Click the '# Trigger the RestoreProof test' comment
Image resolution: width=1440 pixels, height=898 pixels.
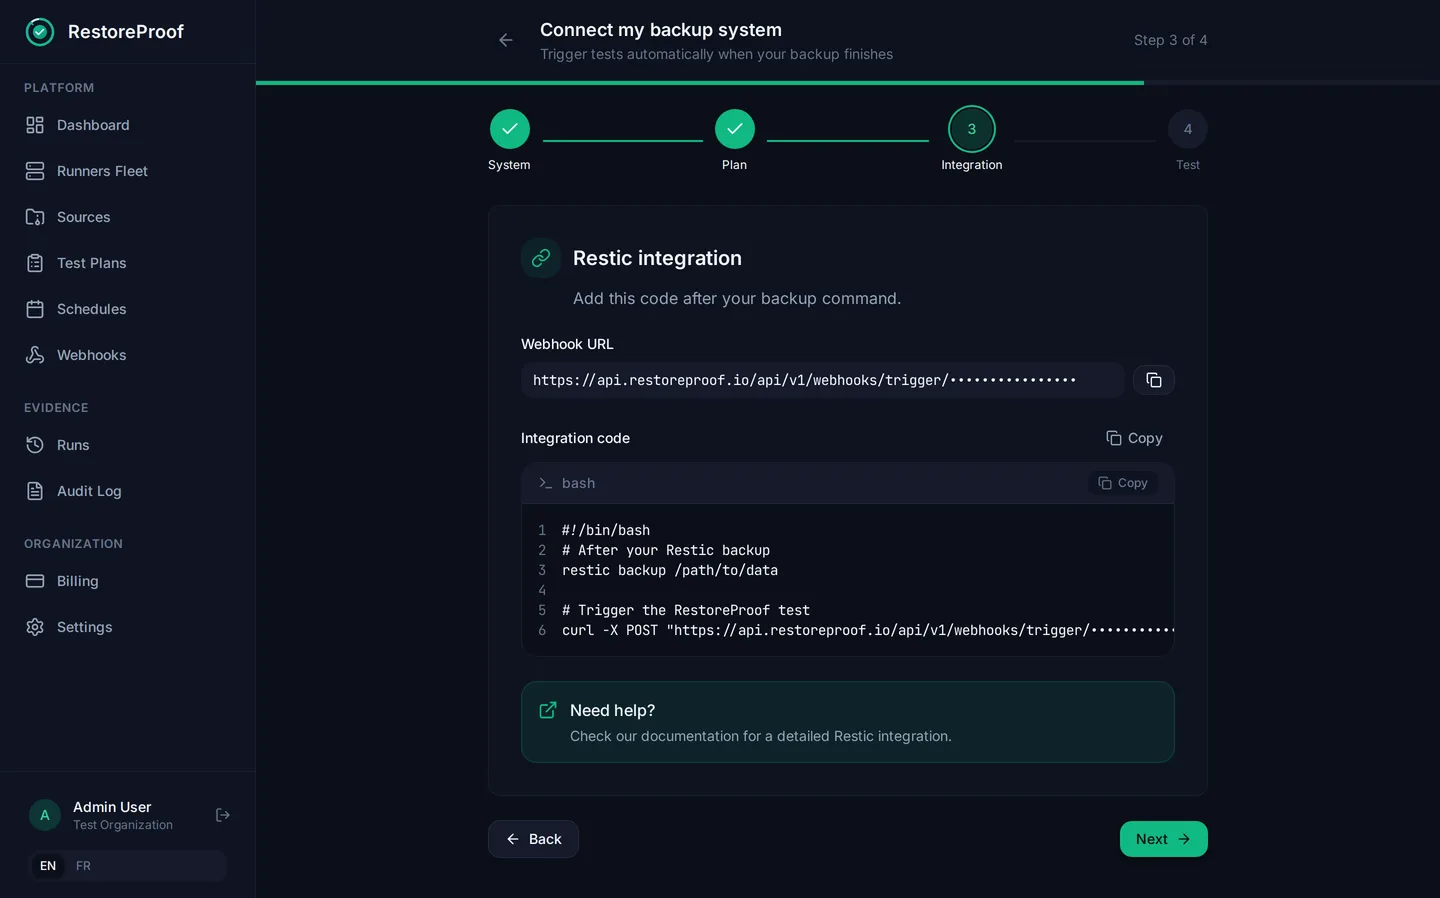pos(686,610)
